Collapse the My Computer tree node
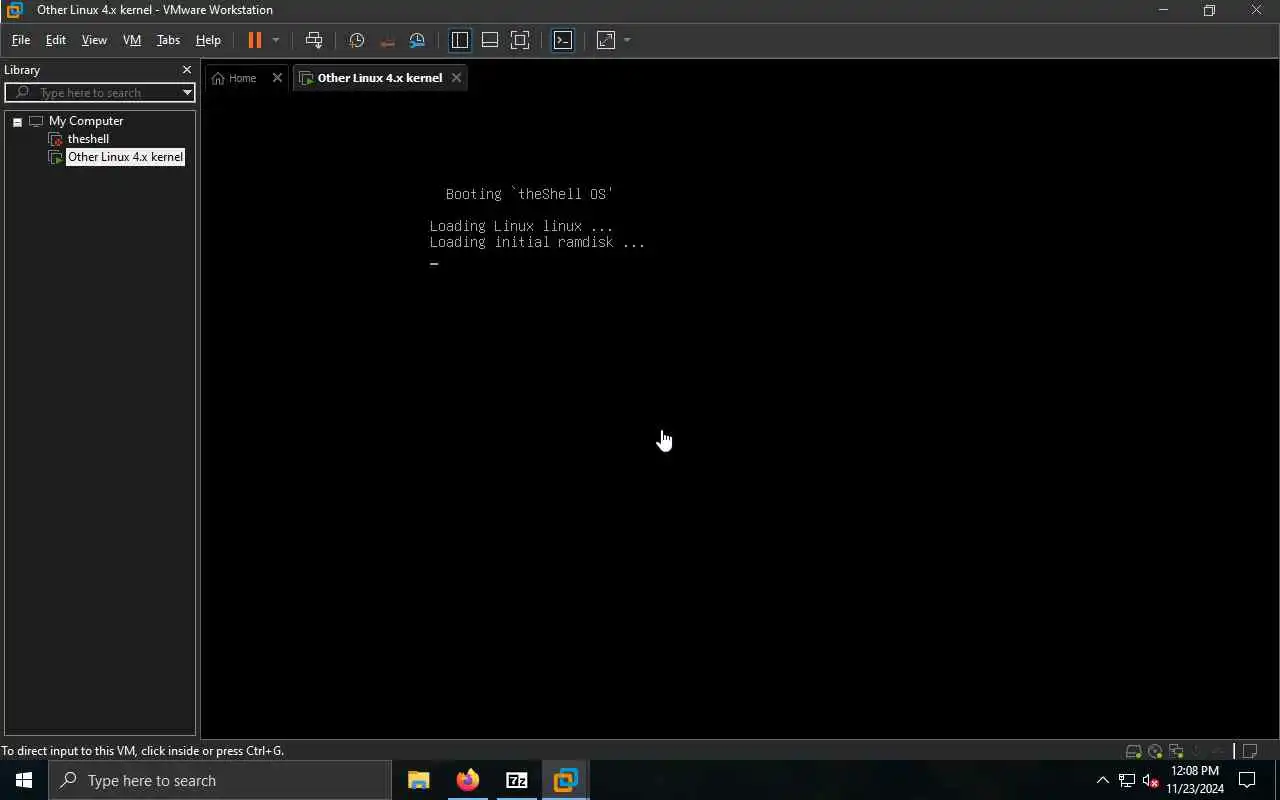The height and width of the screenshot is (800, 1280). 17,121
